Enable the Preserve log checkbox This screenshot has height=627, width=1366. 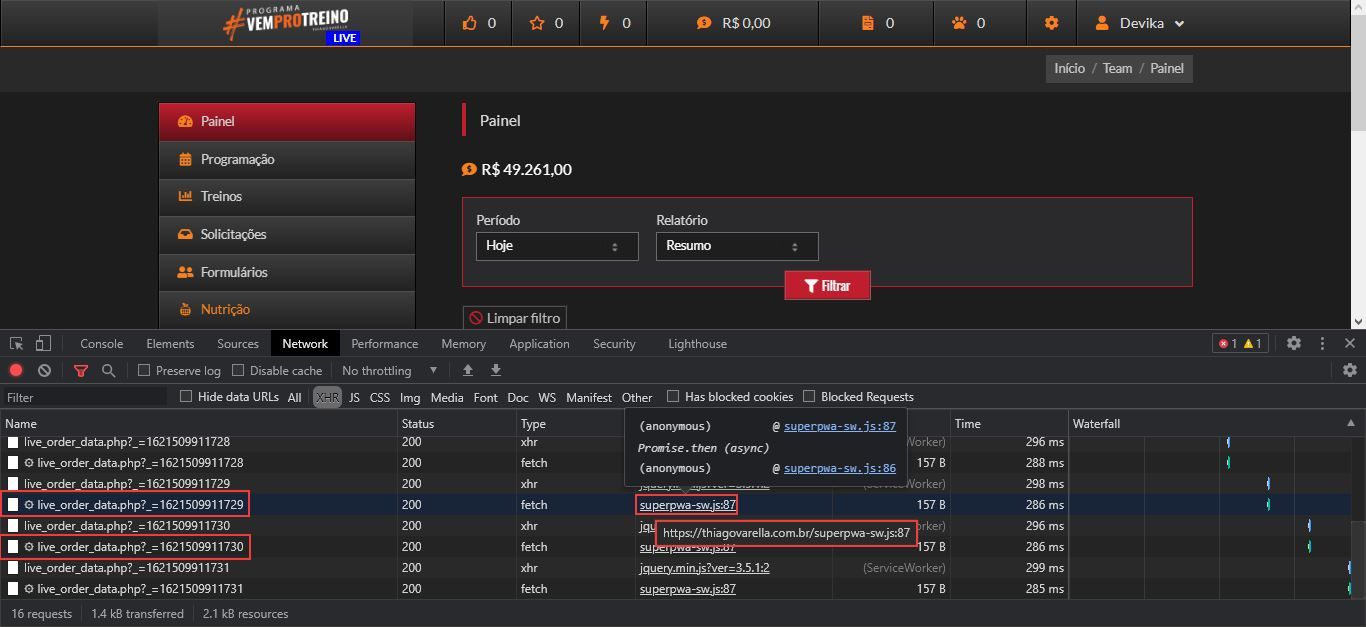pyautogui.click(x=144, y=370)
